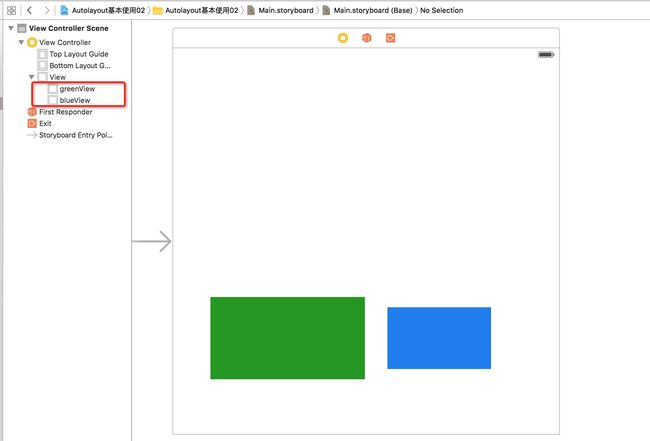Click the No Selection breadcrumb
This screenshot has width=650, height=441.
(x=441, y=10)
